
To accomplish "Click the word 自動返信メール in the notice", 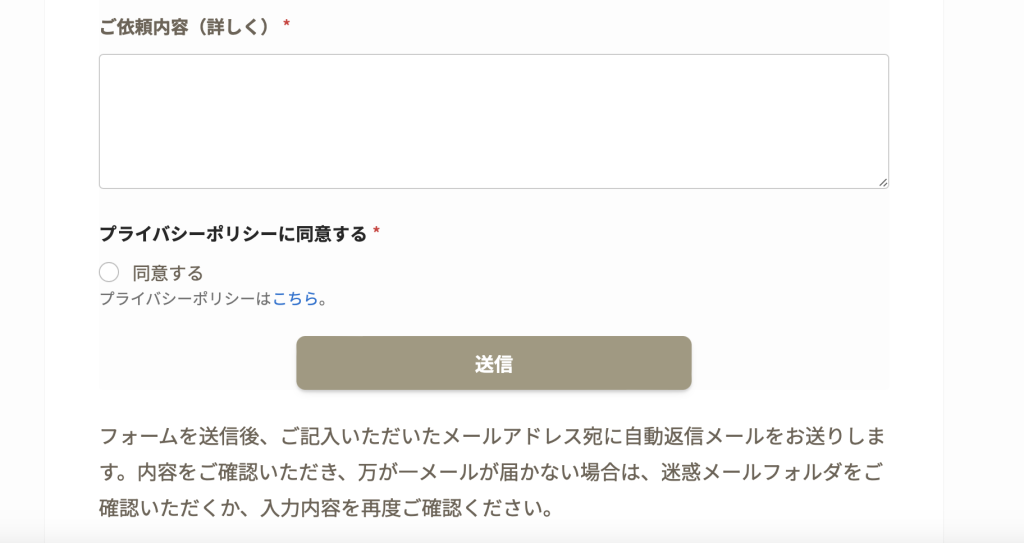I will pos(693,438).
